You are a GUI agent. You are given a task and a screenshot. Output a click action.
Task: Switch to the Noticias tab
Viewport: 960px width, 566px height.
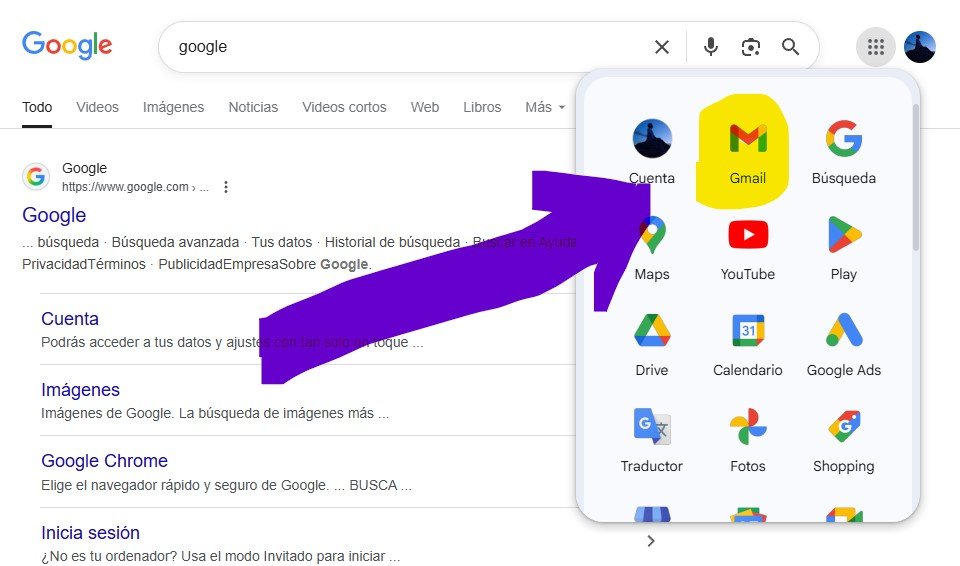click(253, 107)
